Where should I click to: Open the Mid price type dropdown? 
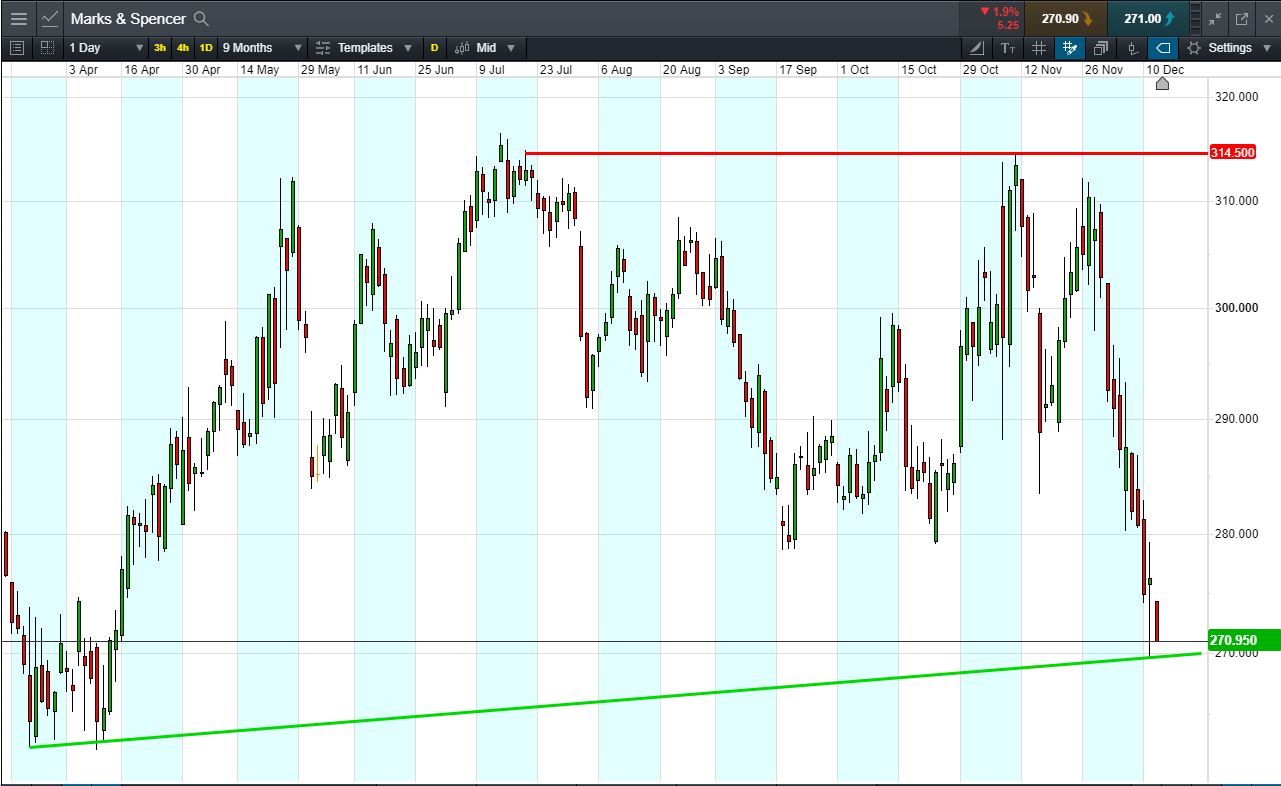click(x=511, y=48)
